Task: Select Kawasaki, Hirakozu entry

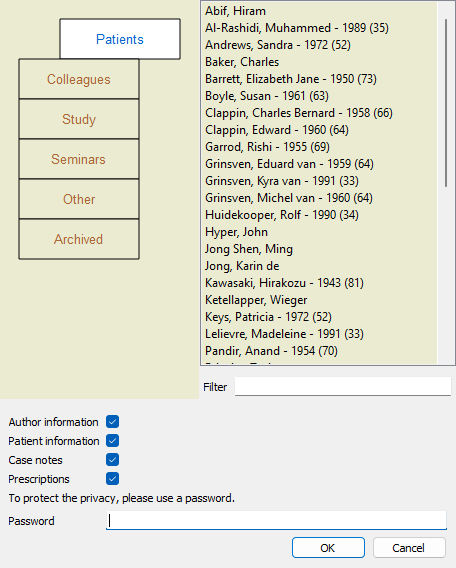Action: point(284,283)
